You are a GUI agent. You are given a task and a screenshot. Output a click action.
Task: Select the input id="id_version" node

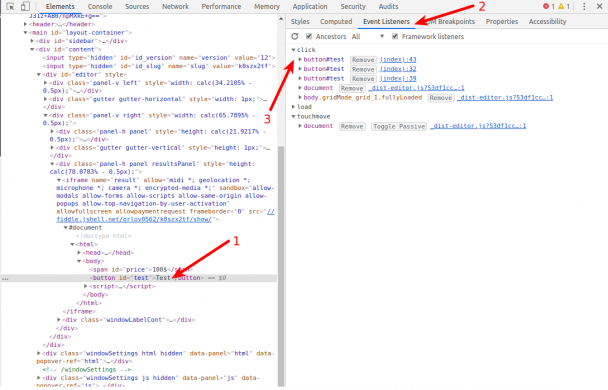coord(159,57)
